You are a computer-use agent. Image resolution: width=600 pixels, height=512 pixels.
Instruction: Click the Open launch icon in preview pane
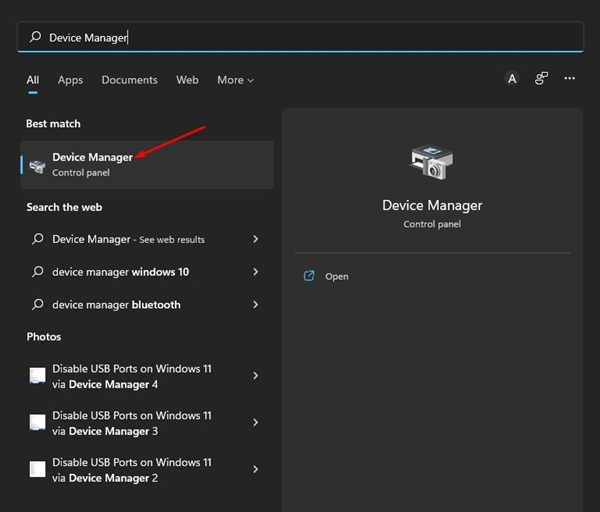pos(309,276)
